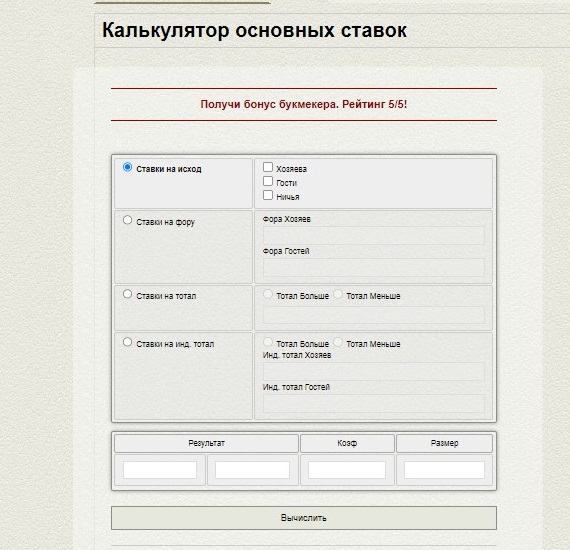Click the Фора Хозяев input field

[x=374, y=235]
